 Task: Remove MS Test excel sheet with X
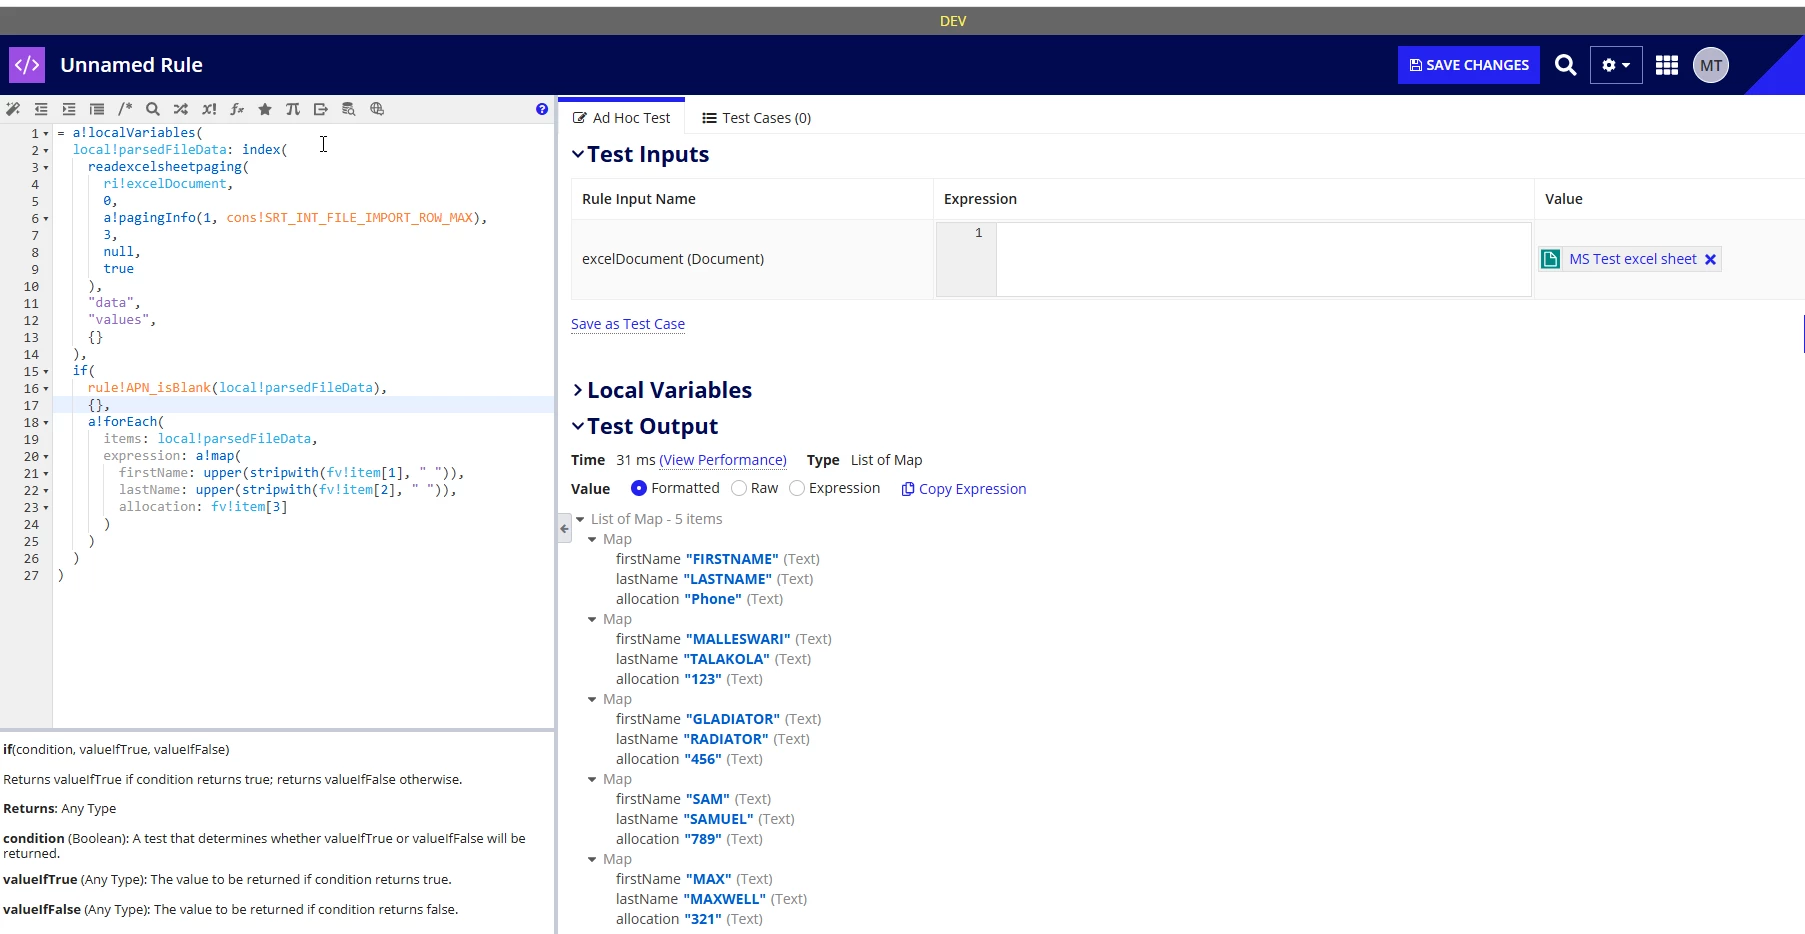[x=1710, y=260]
